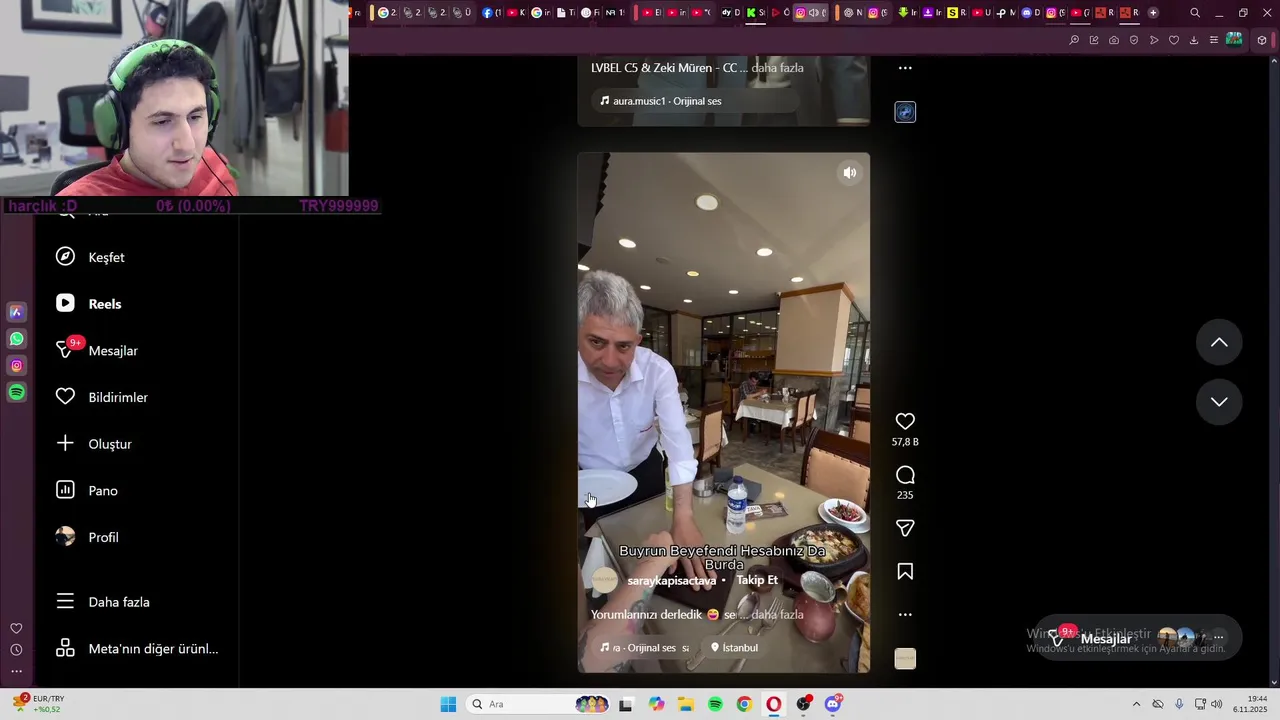The image size is (1280, 720).
Task: Open File Explorer from taskbar
Action: 686,704
